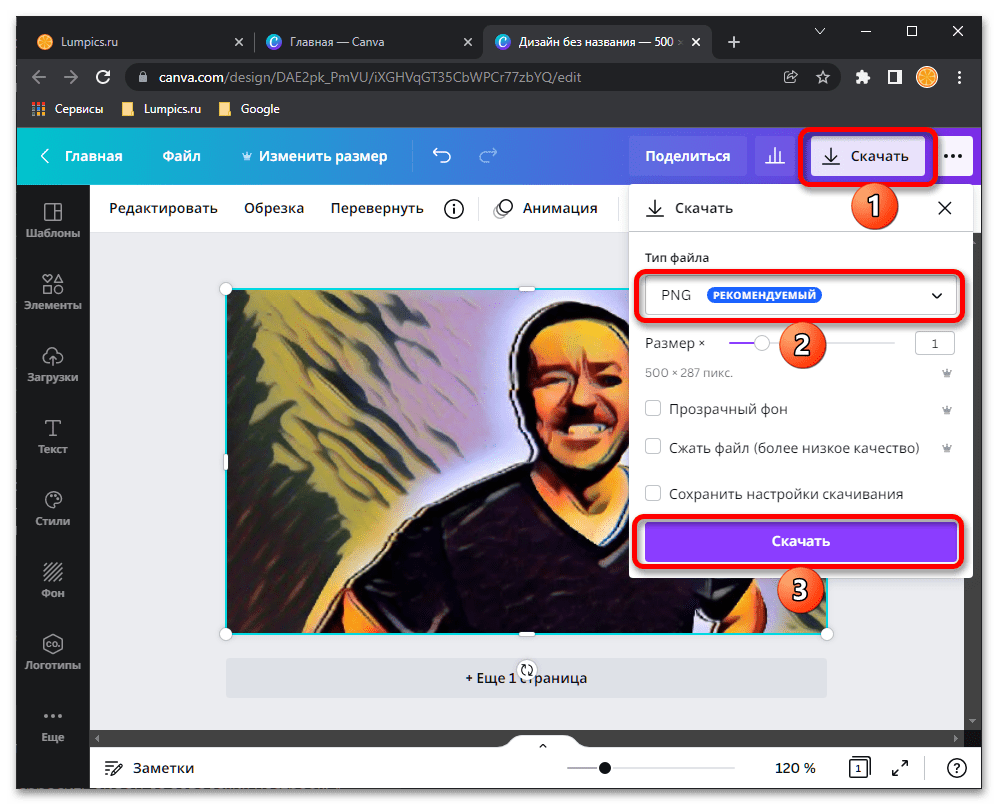Open the Загрузки uploads panel
Image resolution: width=998 pixels, height=805 pixels.
click(53, 364)
